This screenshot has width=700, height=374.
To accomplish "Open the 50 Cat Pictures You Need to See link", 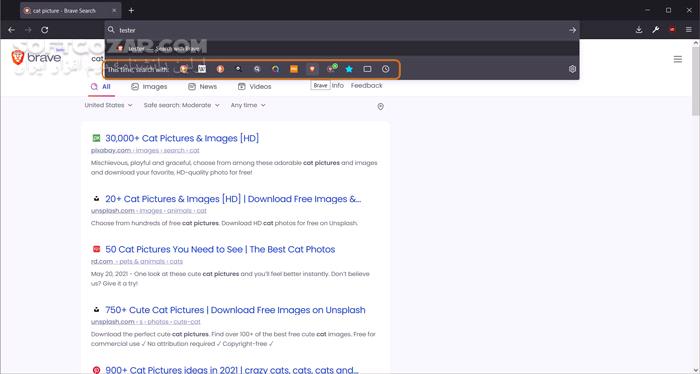I will click(220, 249).
